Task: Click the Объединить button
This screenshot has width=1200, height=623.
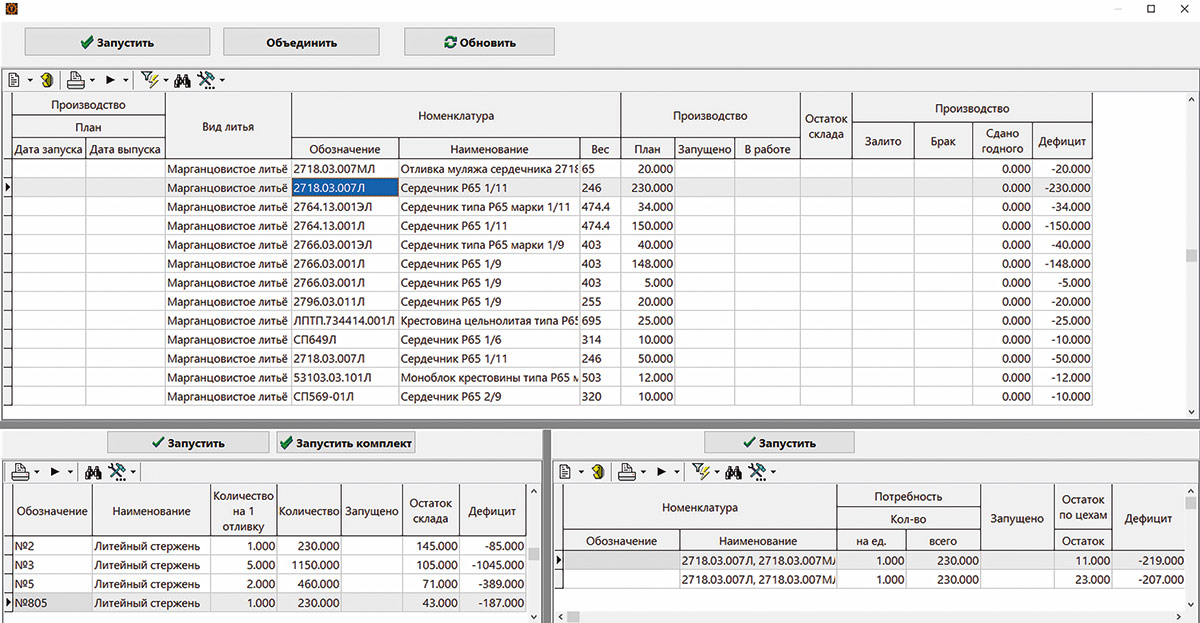Action: coord(301,42)
